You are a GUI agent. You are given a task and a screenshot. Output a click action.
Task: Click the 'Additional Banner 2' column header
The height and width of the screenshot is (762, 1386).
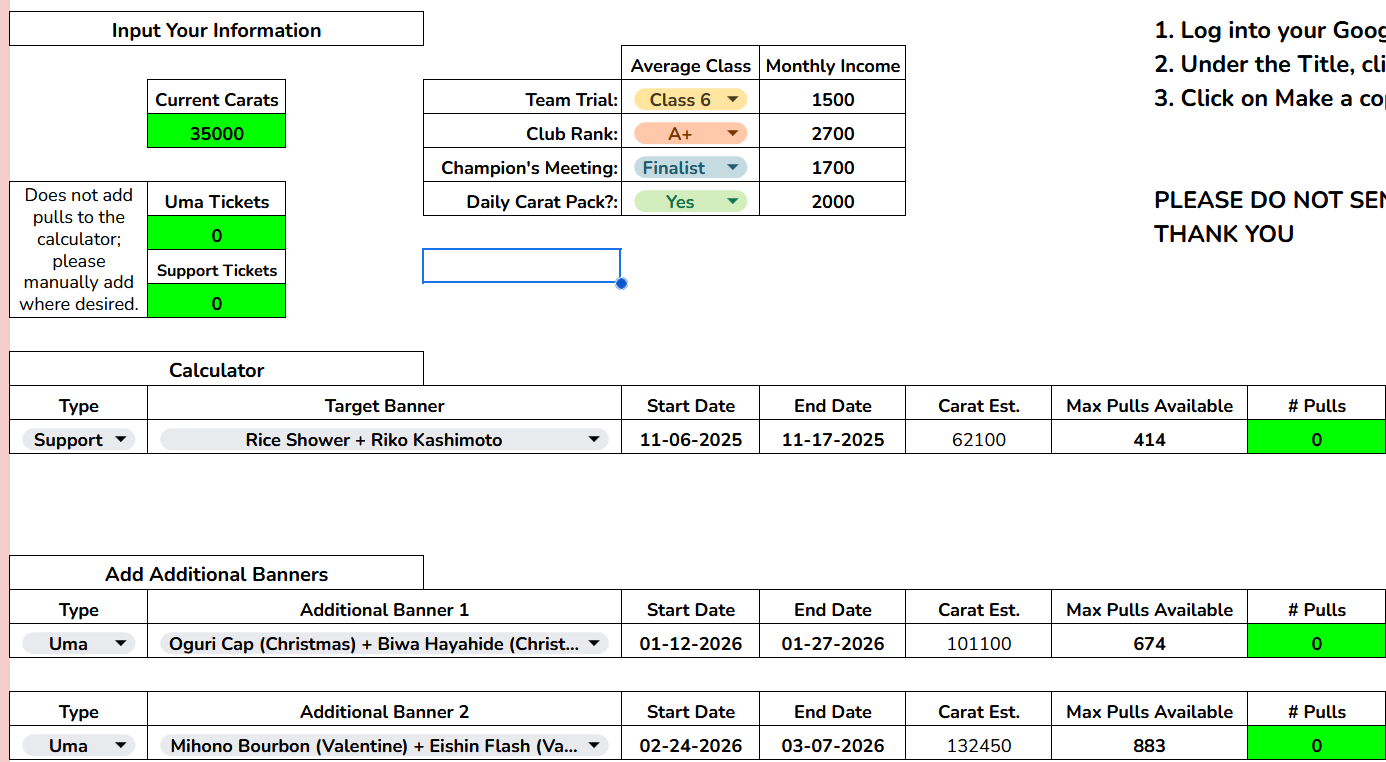tap(384, 709)
